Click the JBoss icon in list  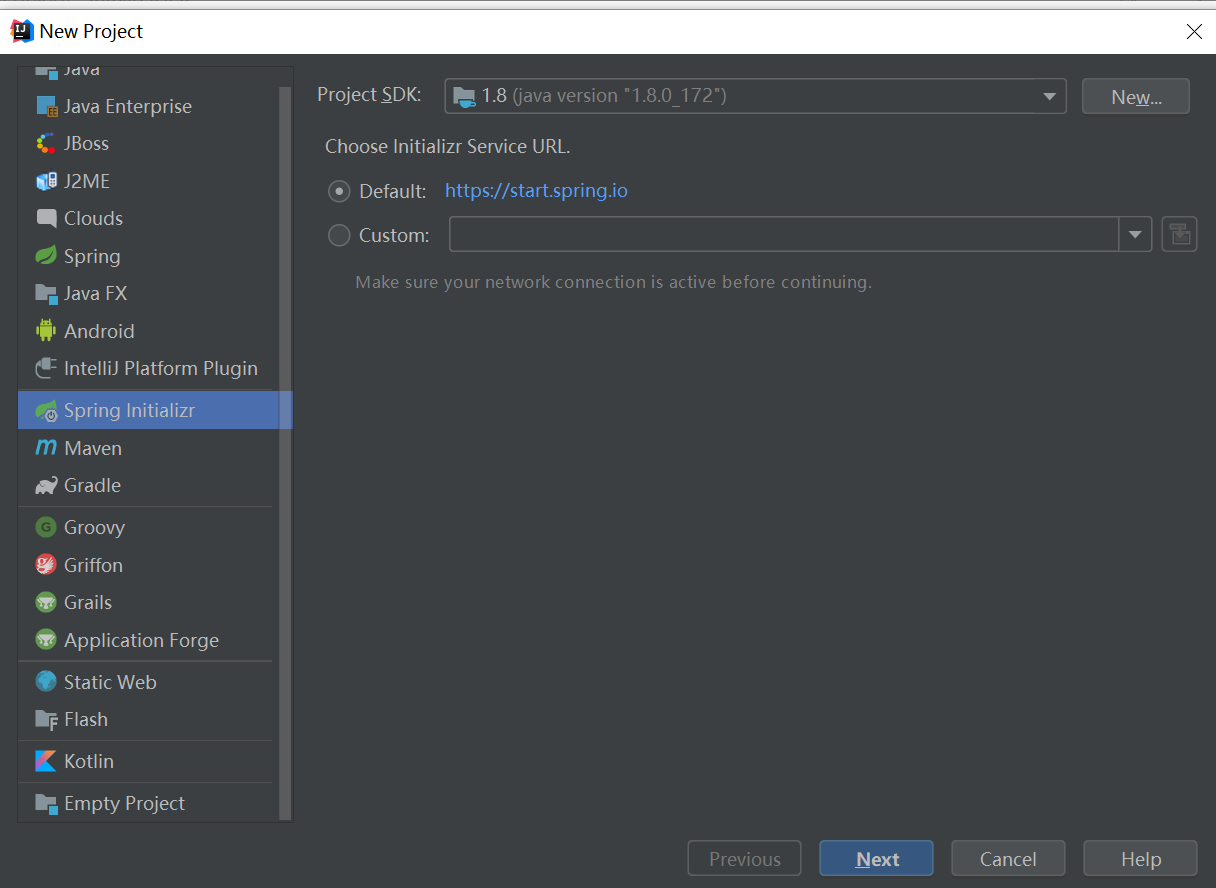(x=46, y=143)
